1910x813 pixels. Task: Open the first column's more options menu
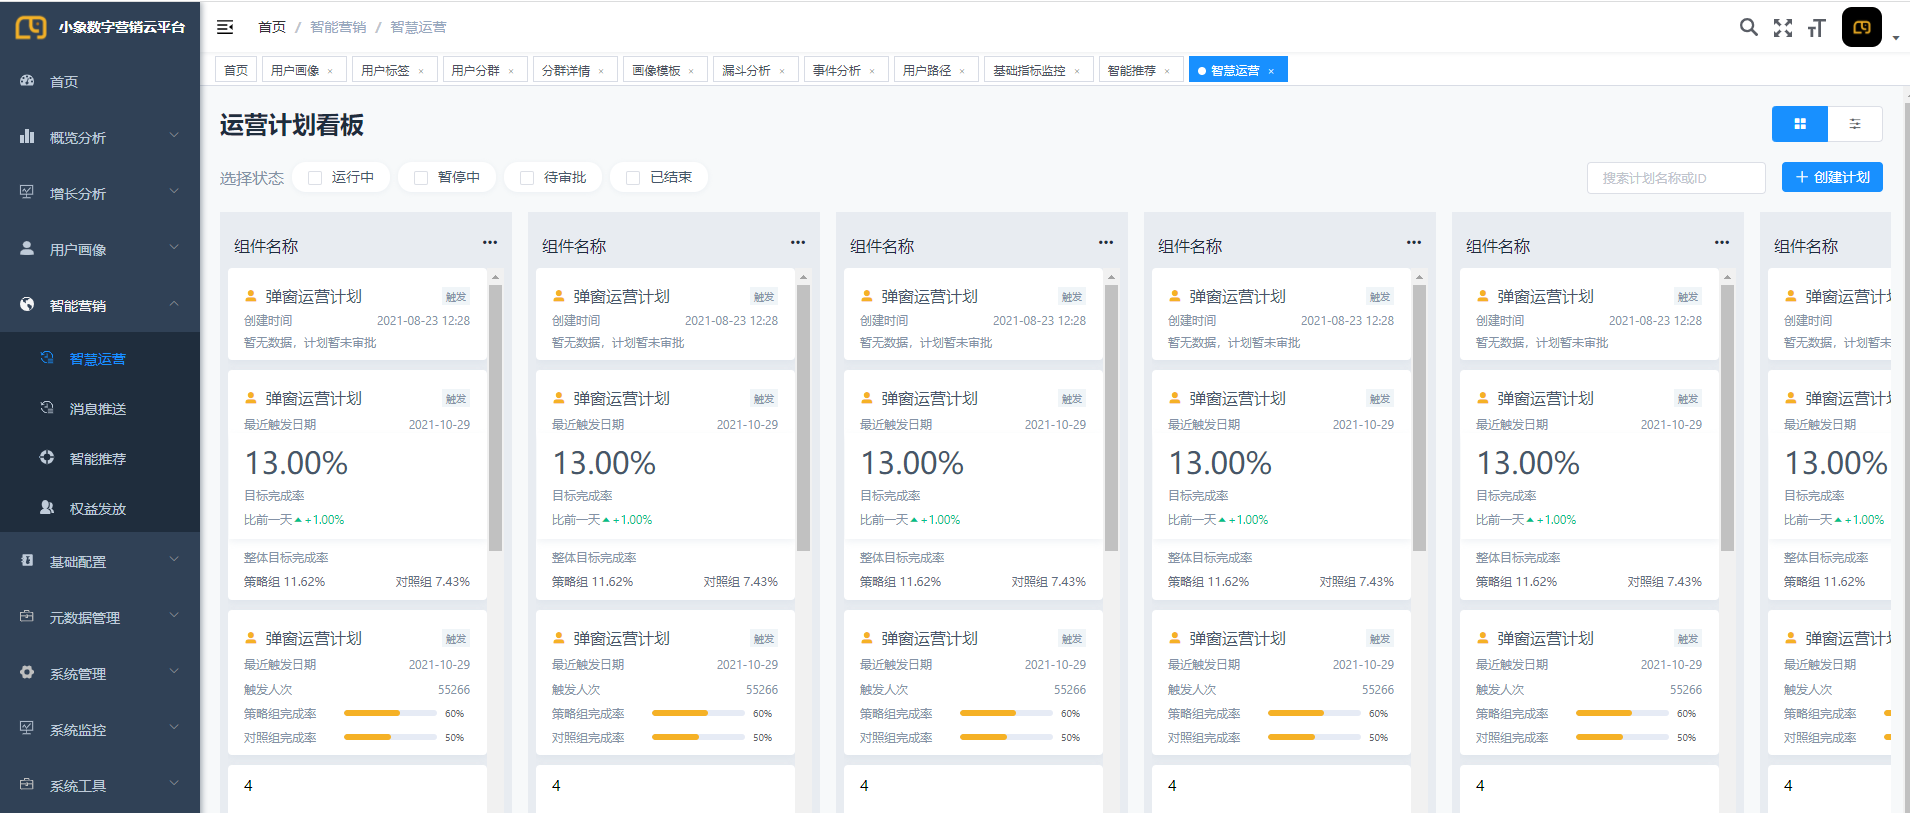[x=490, y=242]
